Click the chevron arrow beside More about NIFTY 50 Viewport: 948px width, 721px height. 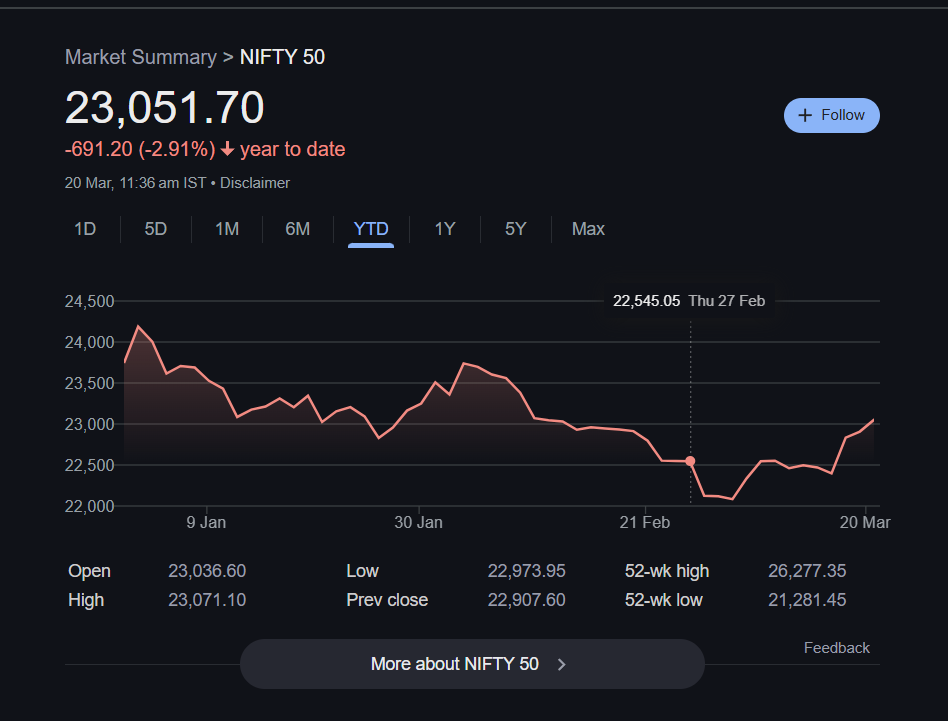point(562,664)
